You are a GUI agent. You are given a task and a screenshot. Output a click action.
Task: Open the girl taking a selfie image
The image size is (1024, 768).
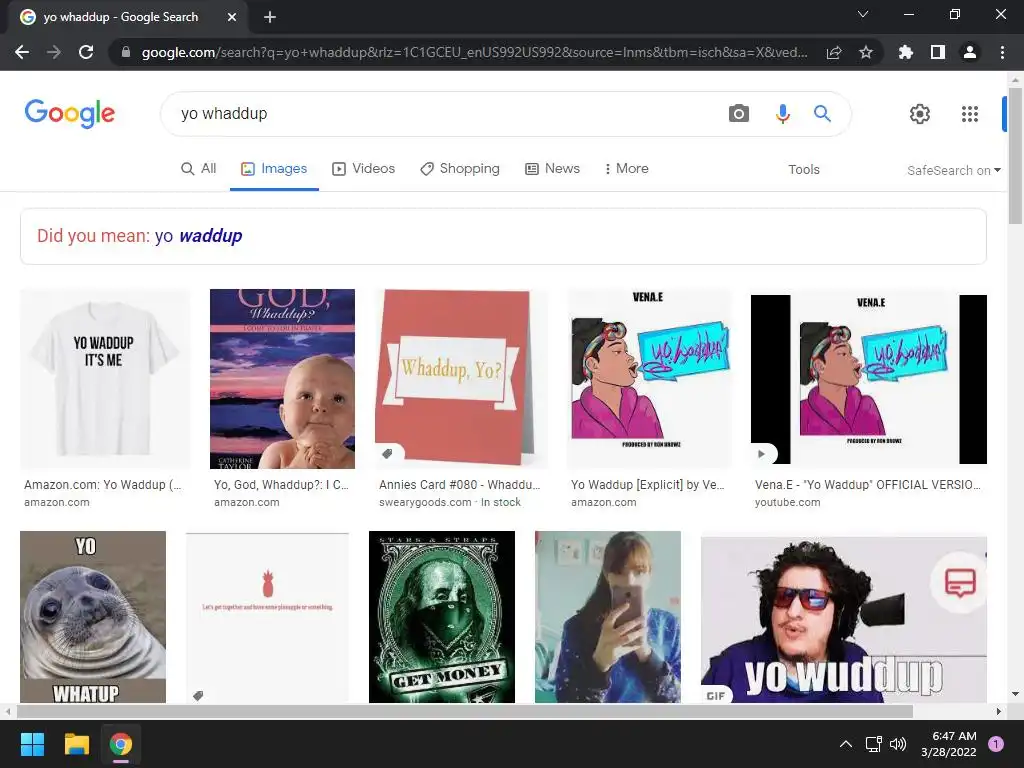click(608, 616)
